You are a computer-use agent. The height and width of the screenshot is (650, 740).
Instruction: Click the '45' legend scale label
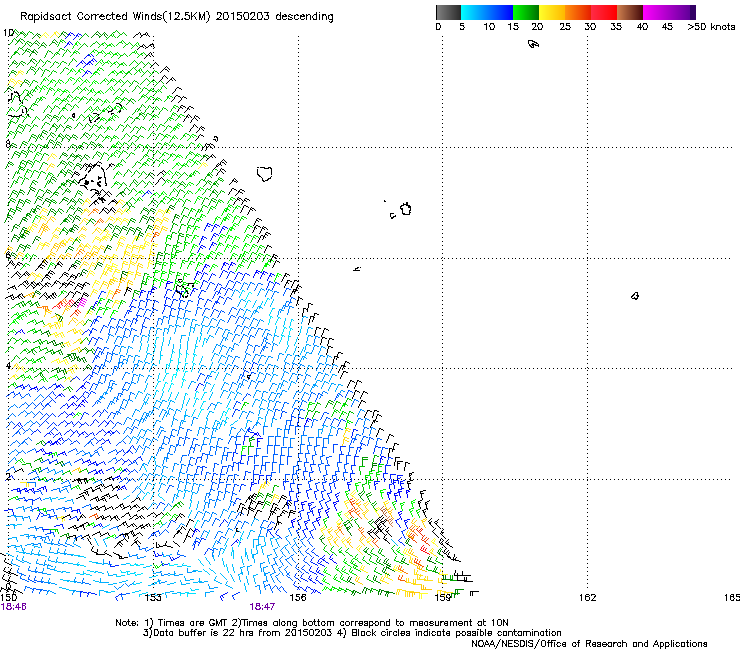point(667,27)
